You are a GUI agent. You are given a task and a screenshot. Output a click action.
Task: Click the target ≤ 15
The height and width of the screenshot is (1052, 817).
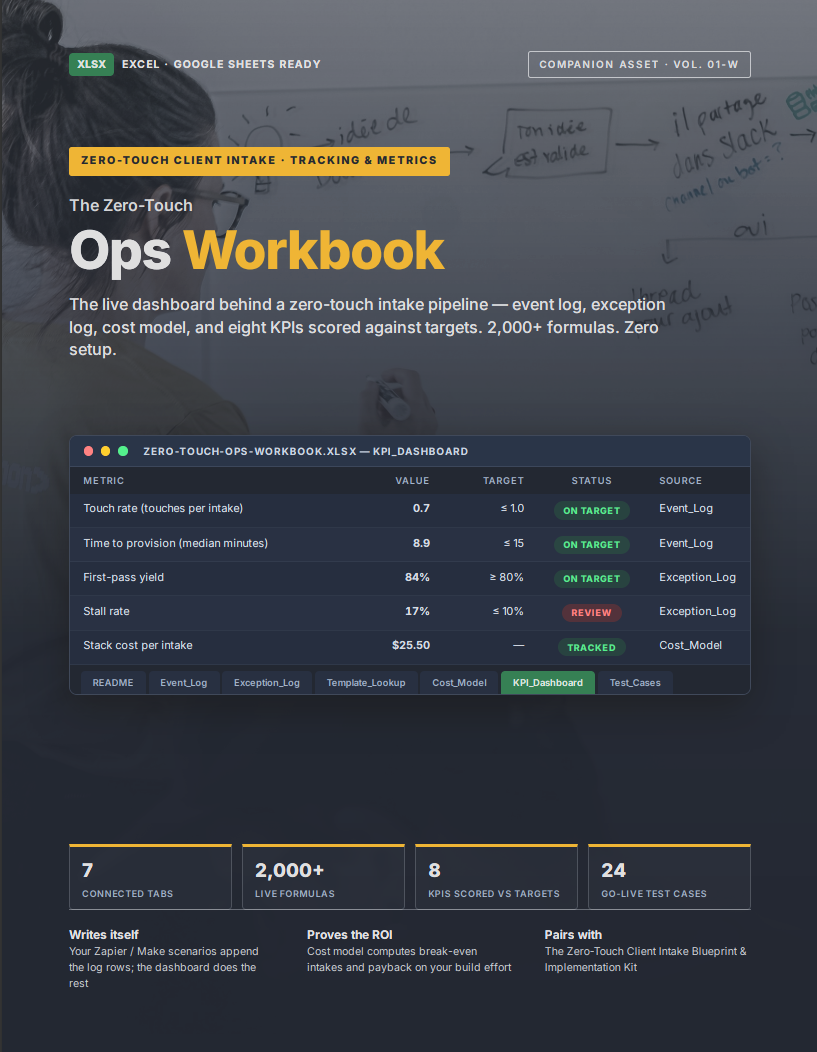click(514, 543)
